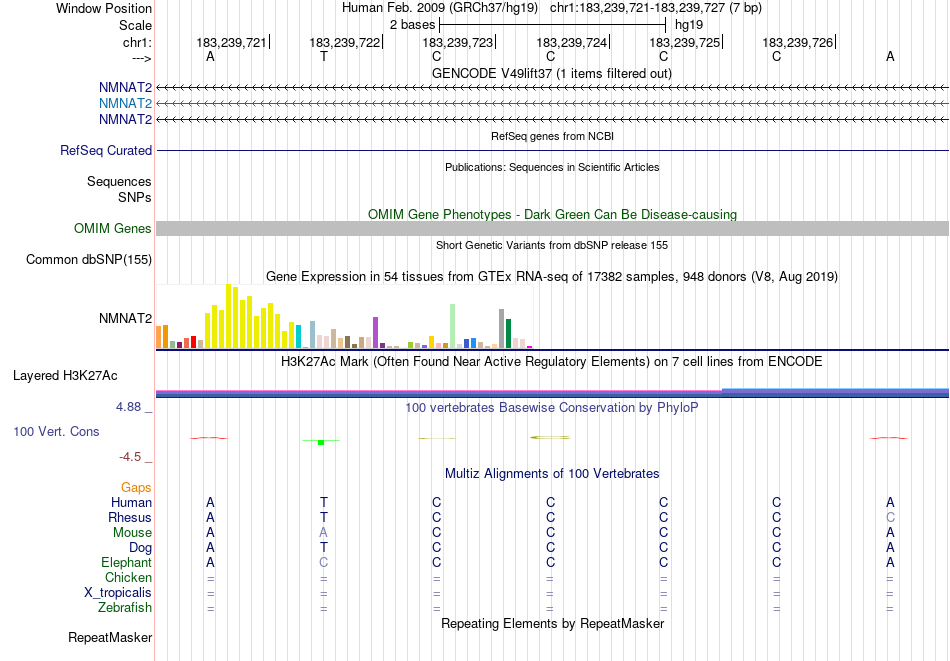This screenshot has width=950, height=661.
Task: Open Short Genetic Variants dbSNP 155 title
Action: coord(552,245)
